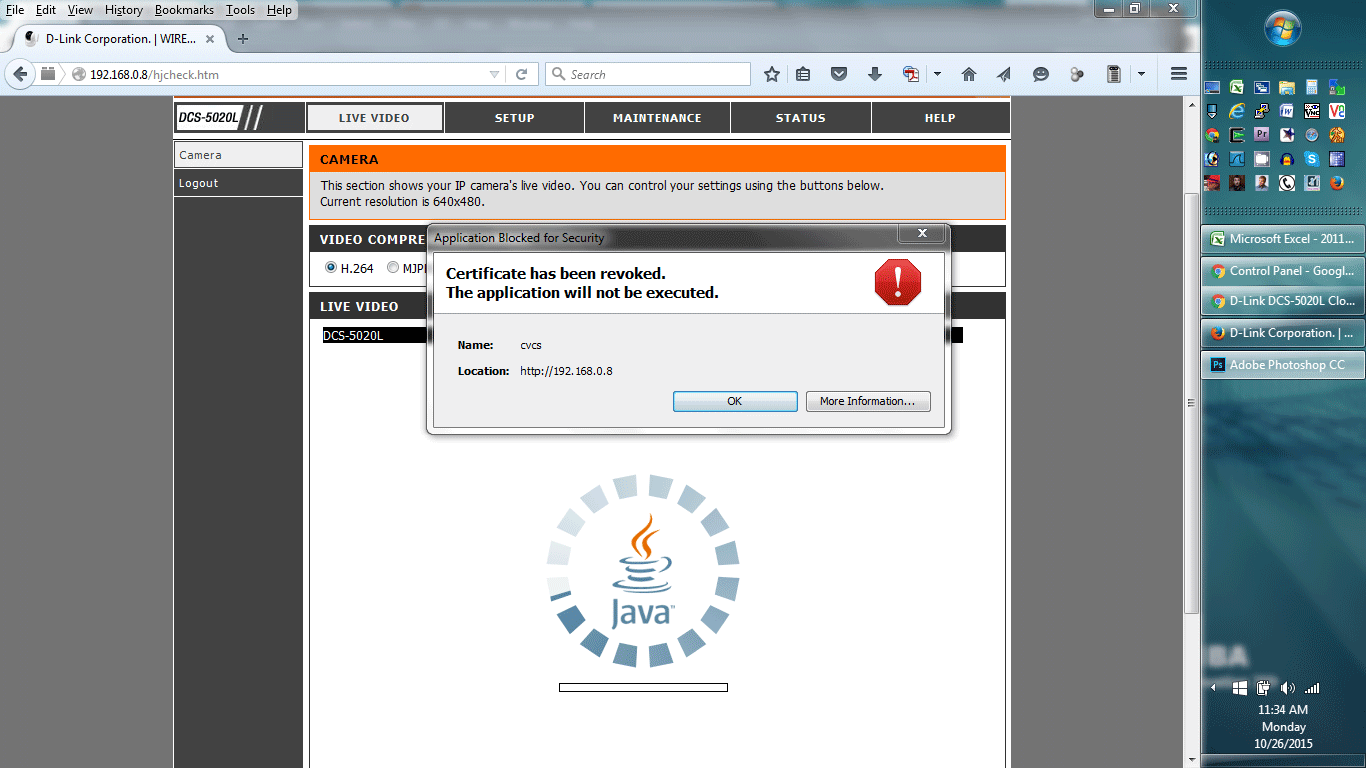Select the MJPEG radio button
Image resolution: width=1366 pixels, height=768 pixels.
point(393,268)
